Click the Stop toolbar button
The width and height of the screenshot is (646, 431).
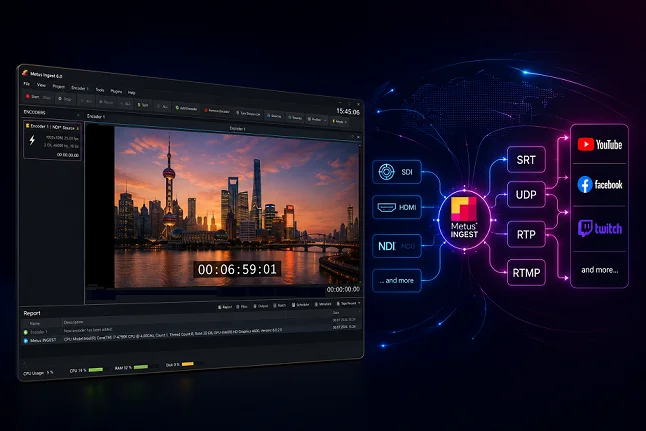[x=65, y=99]
